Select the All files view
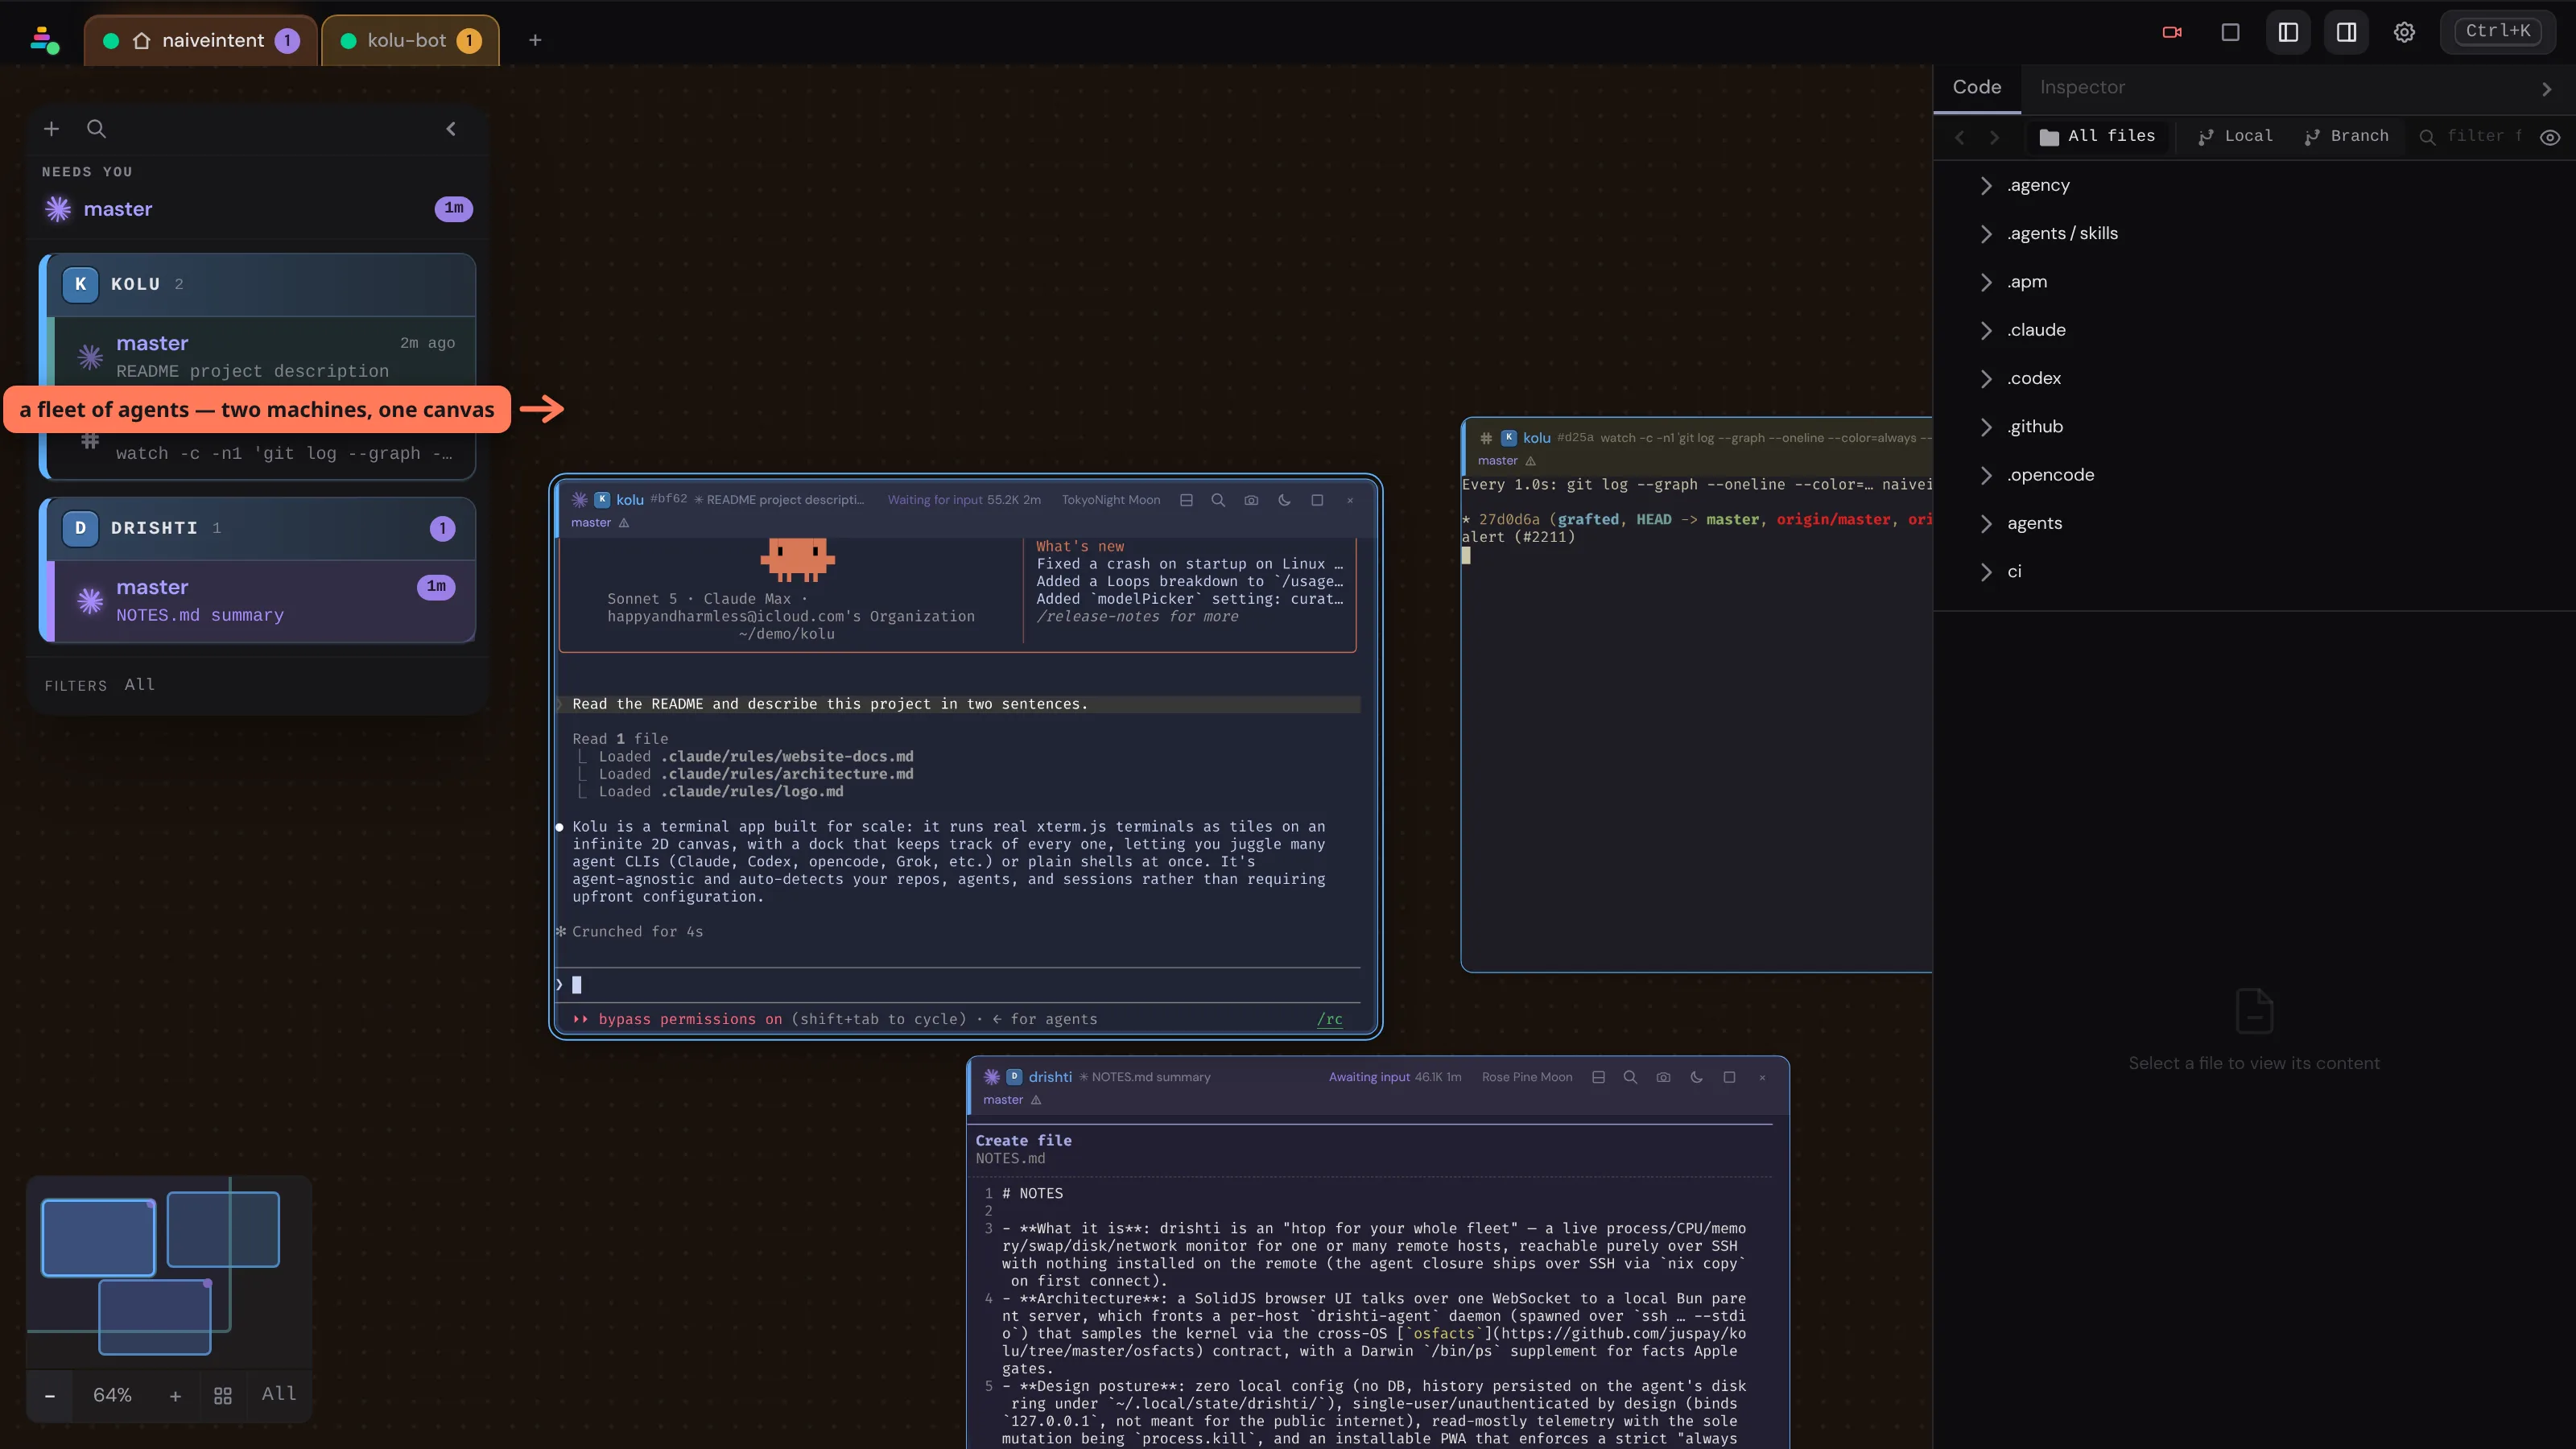2576x1449 pixels. click(2098, 136)
